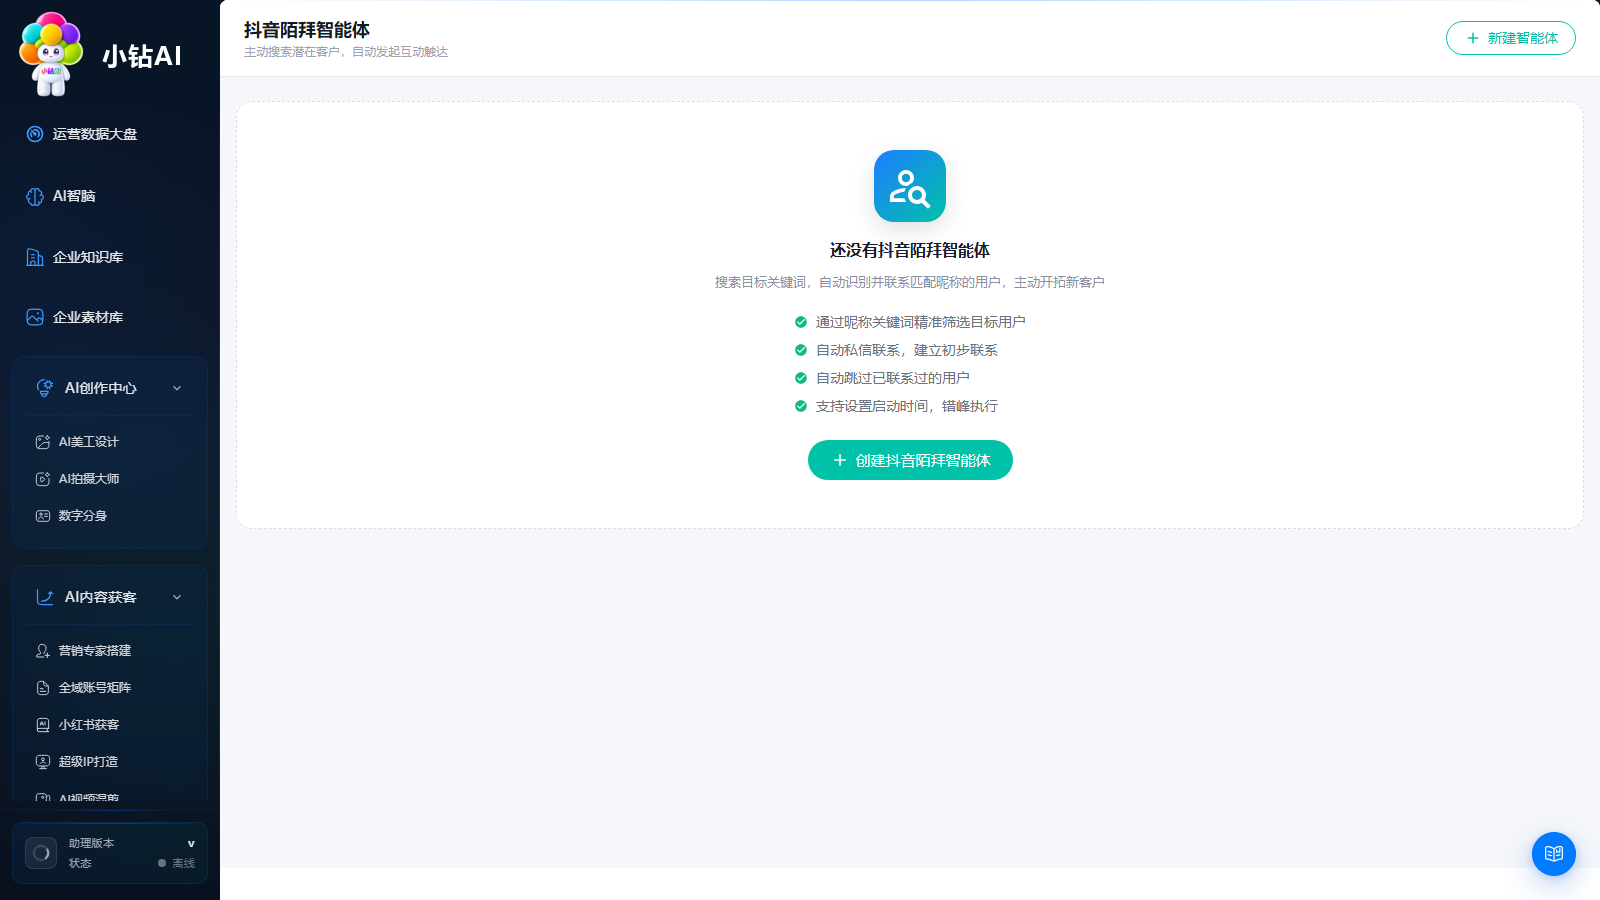Image resolution: width=1600 pixels, height=900 pixels.
Task: Click feature line 通过昵称关键词精准筛选目标用户
Action: tap(921, 322)
